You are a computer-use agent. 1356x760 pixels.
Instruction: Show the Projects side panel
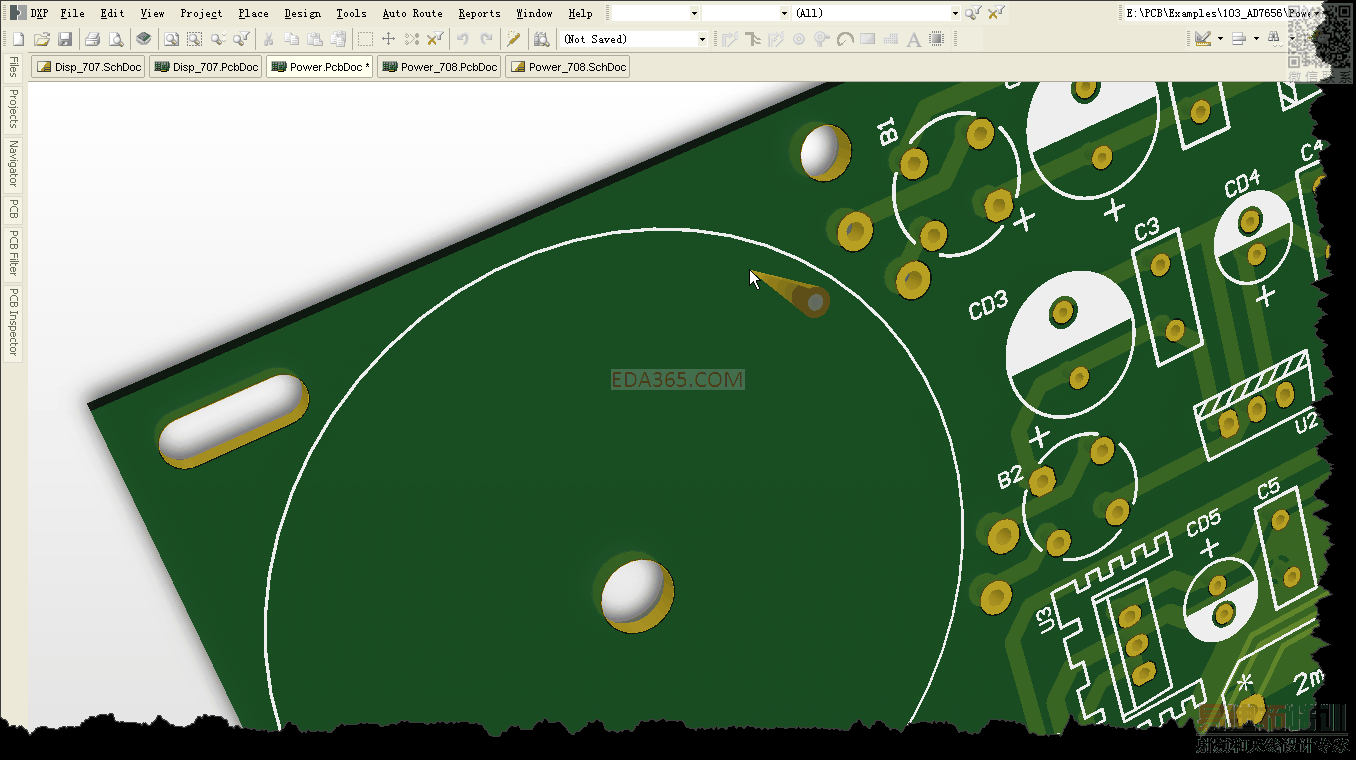coord(13,109)
